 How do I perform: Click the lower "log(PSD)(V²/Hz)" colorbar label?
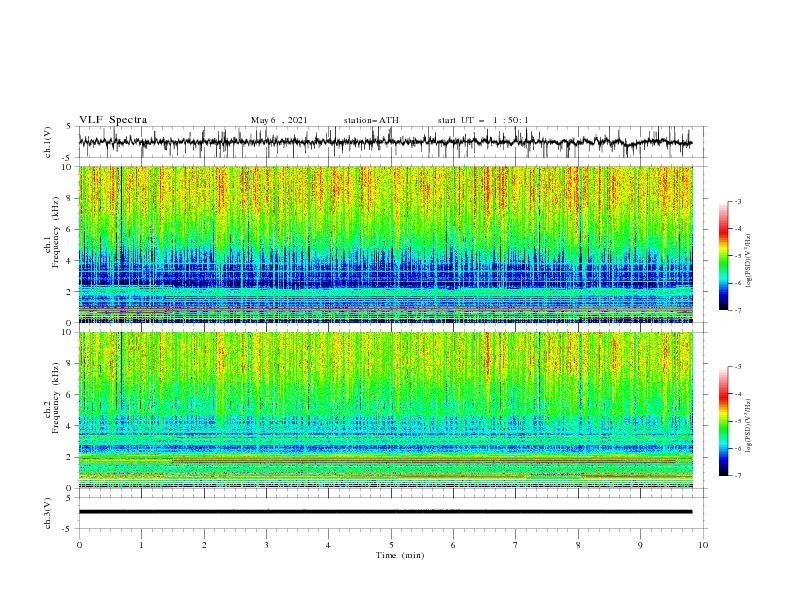pyautogui.click(x=748, y=425)
